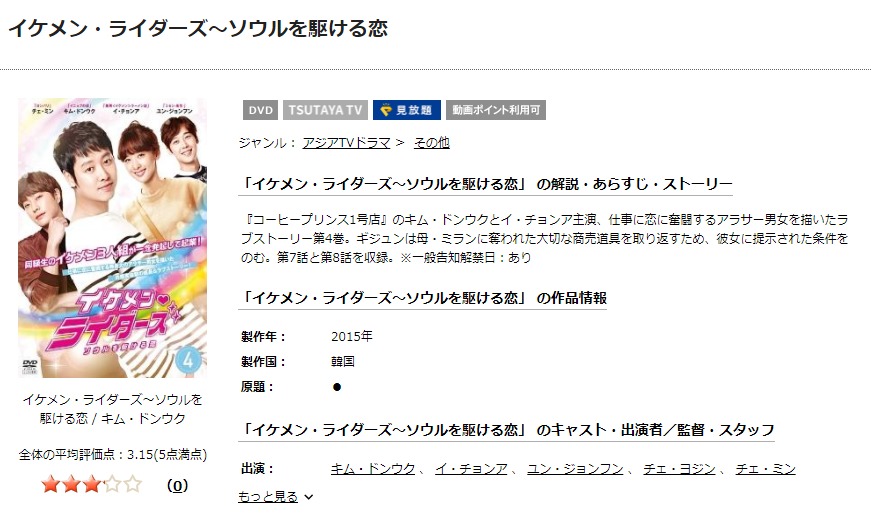Open the アジアTVドラマ genre link

click(x=347, y=143)
